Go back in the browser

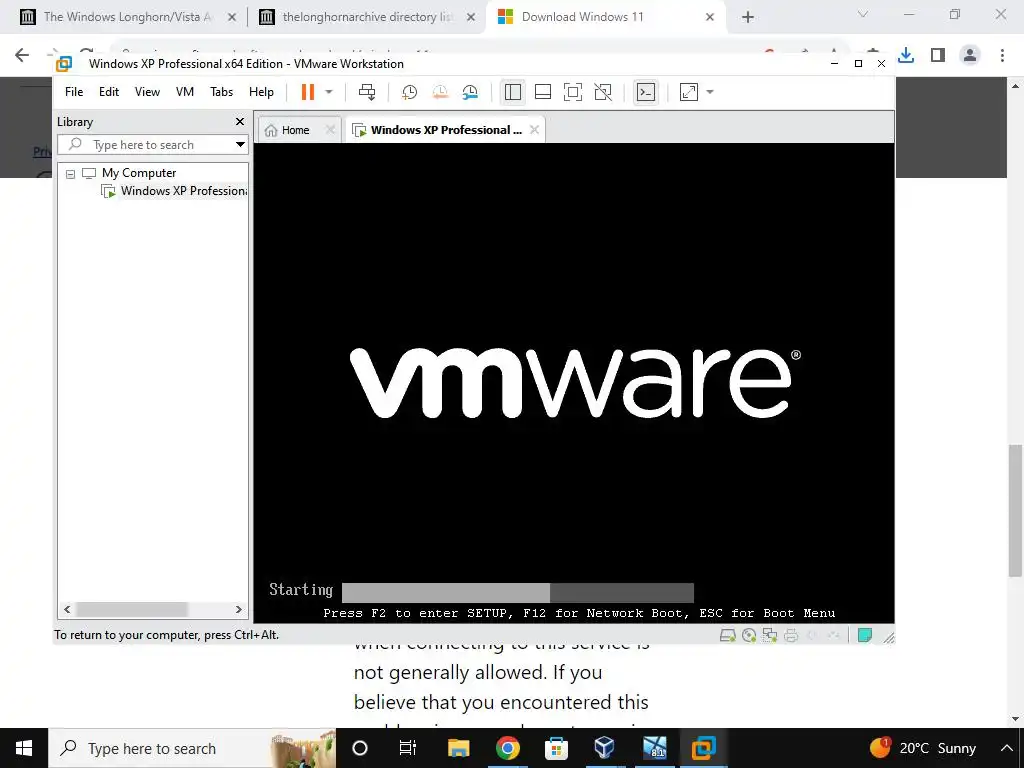[22, 55]
